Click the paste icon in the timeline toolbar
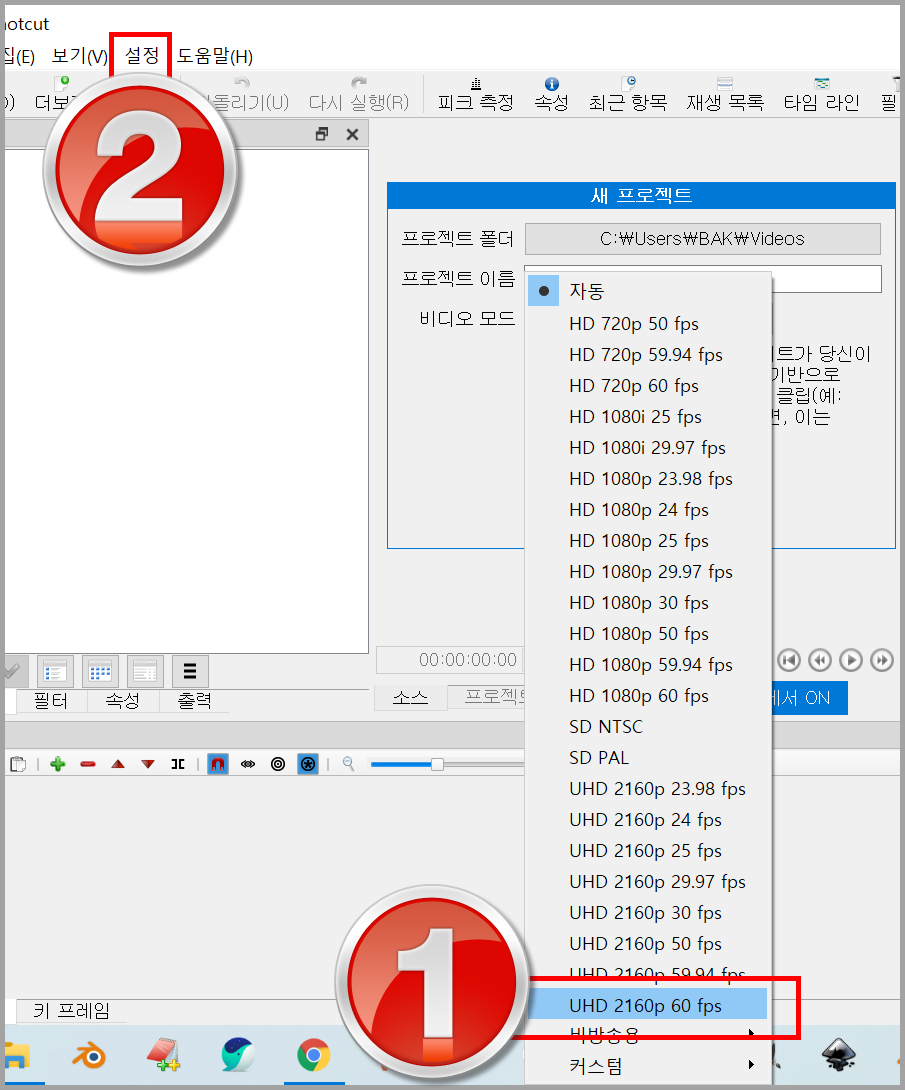 tap(18, 764)
